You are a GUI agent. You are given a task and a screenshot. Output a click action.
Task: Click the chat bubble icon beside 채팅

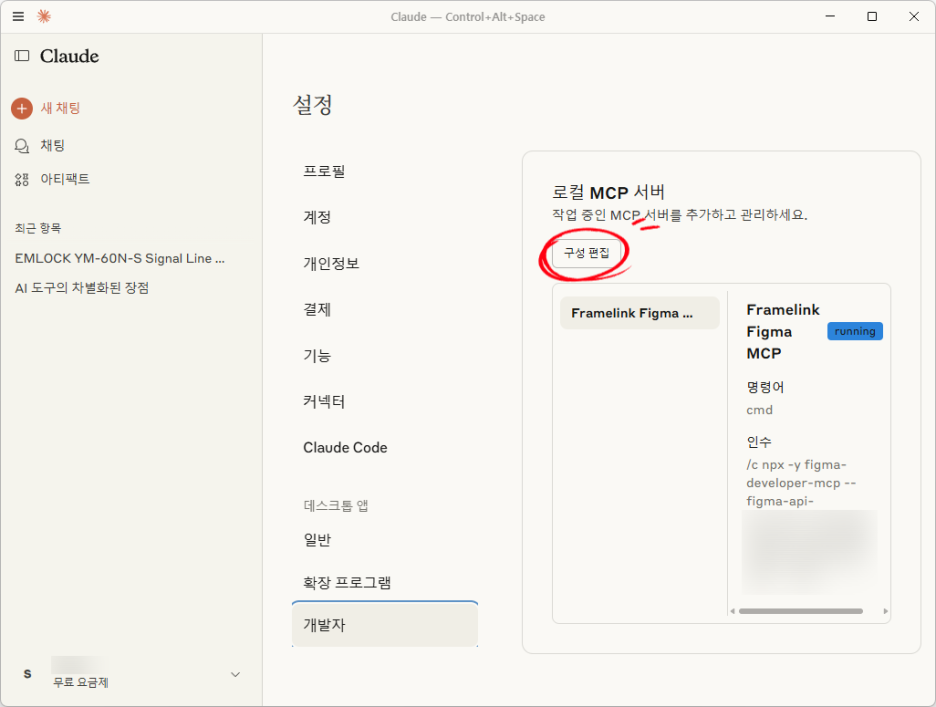tap(22, 146)
